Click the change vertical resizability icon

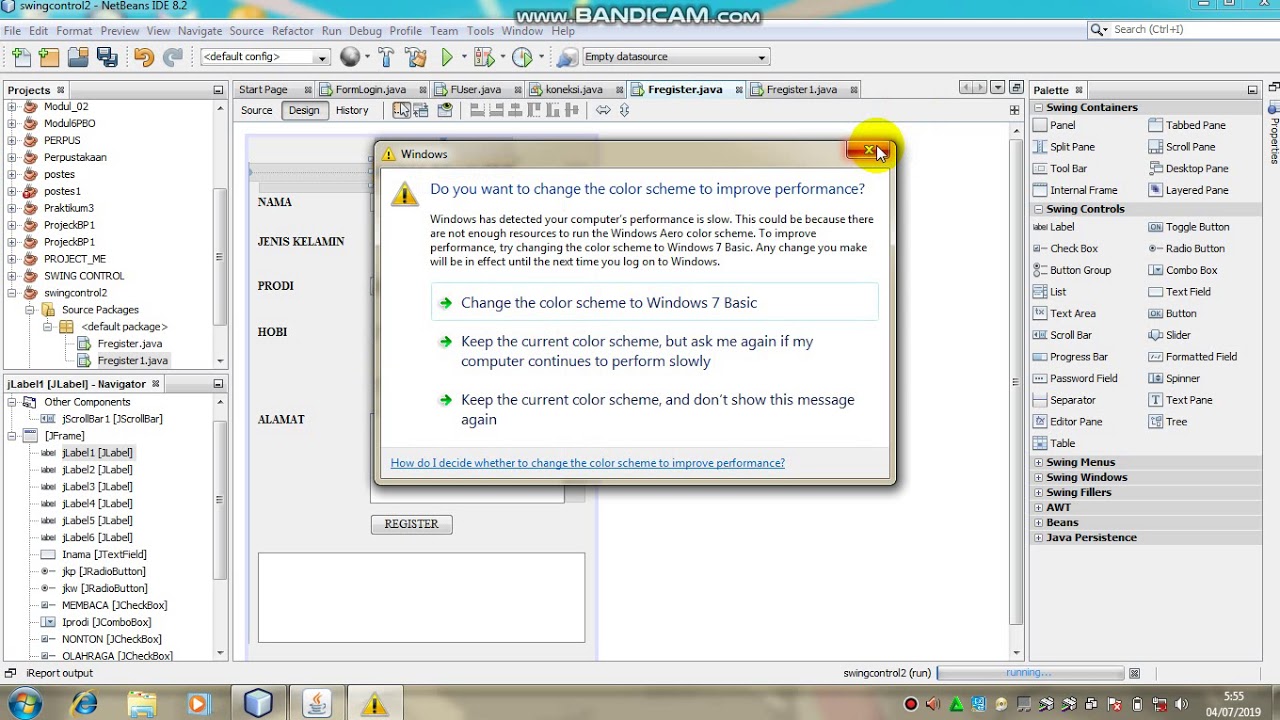tap(624, 110)
